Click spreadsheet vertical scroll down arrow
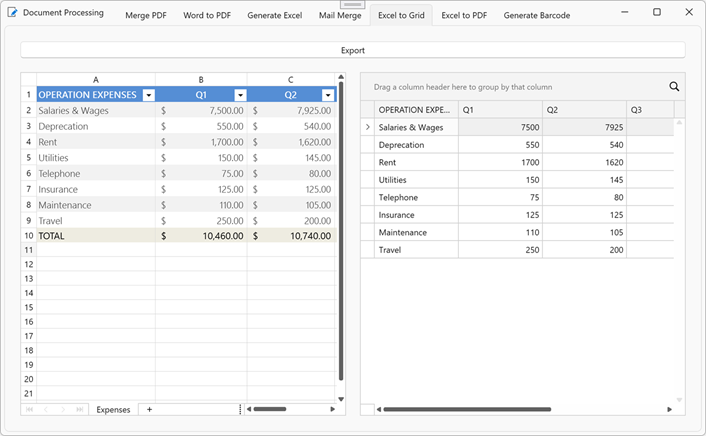The height and width of the screenshot is (436, 706). point(341,399)
